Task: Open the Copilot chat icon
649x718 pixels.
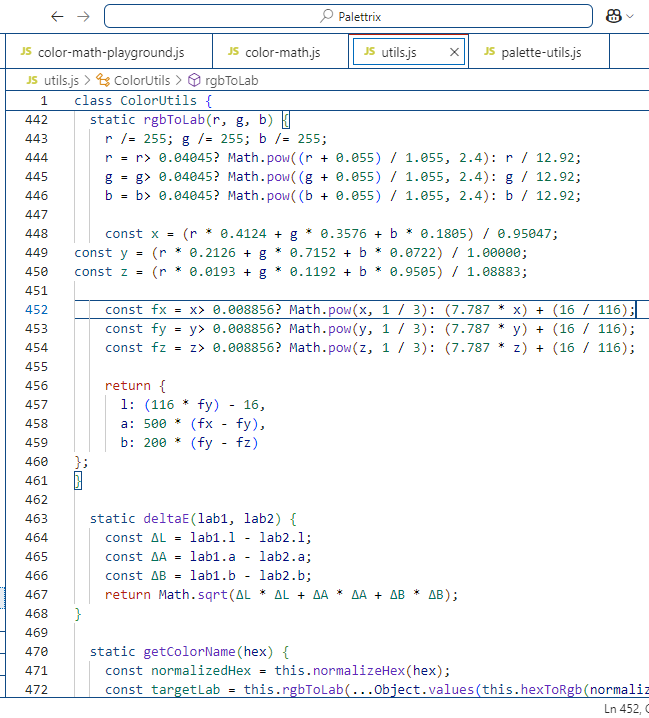Action: (613, 16)
